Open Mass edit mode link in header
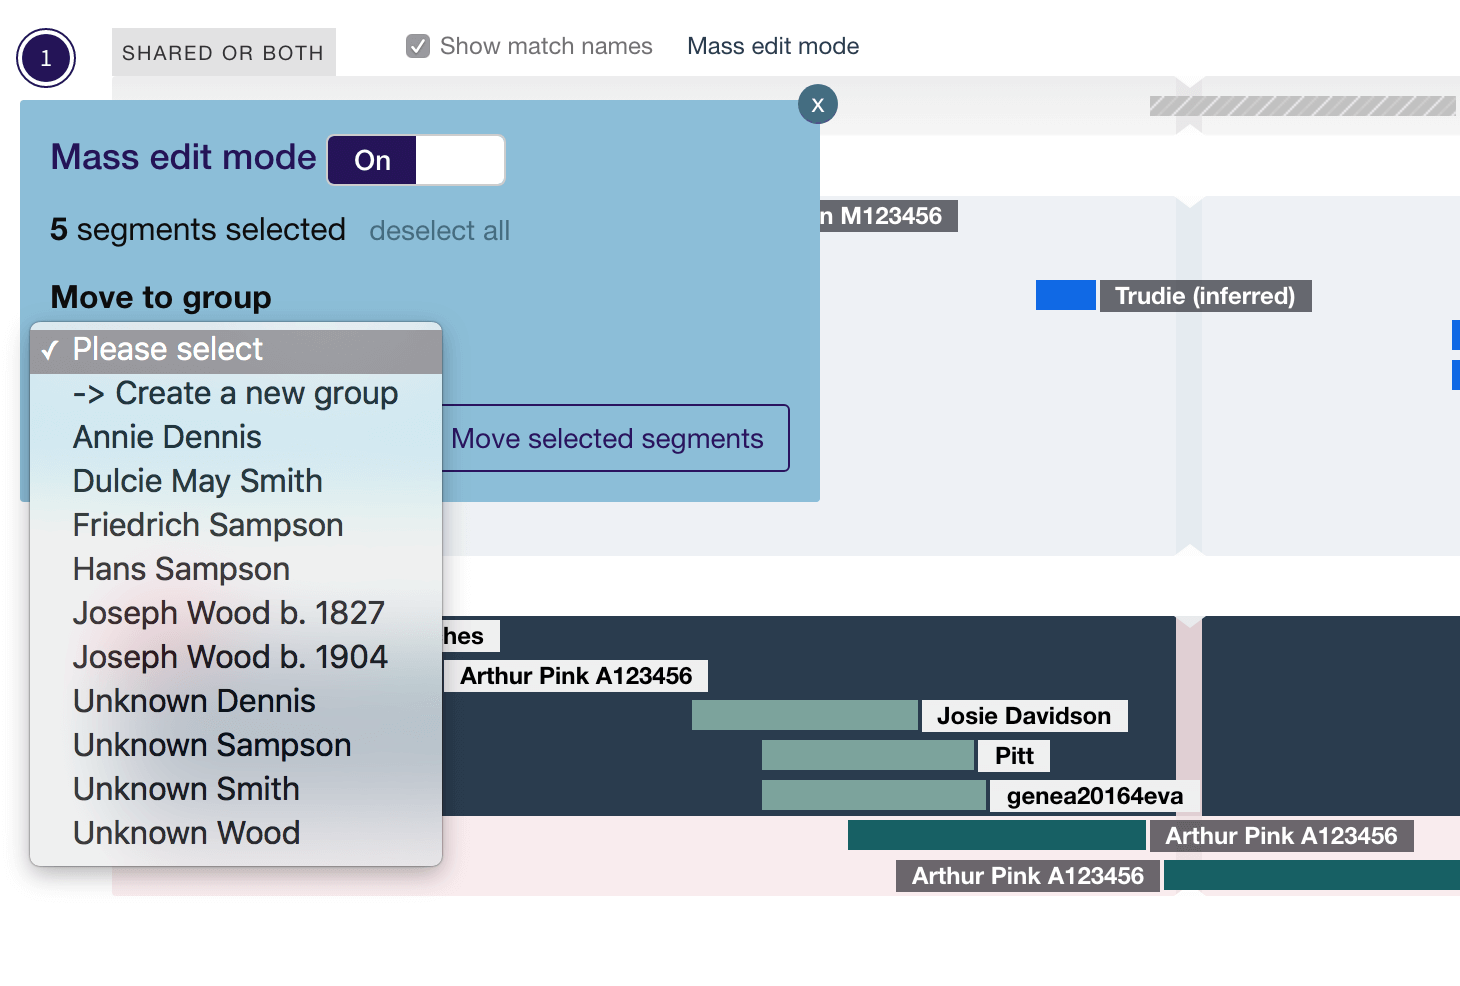The height and width of the screenshot is (986, 1460). [773, 46]
